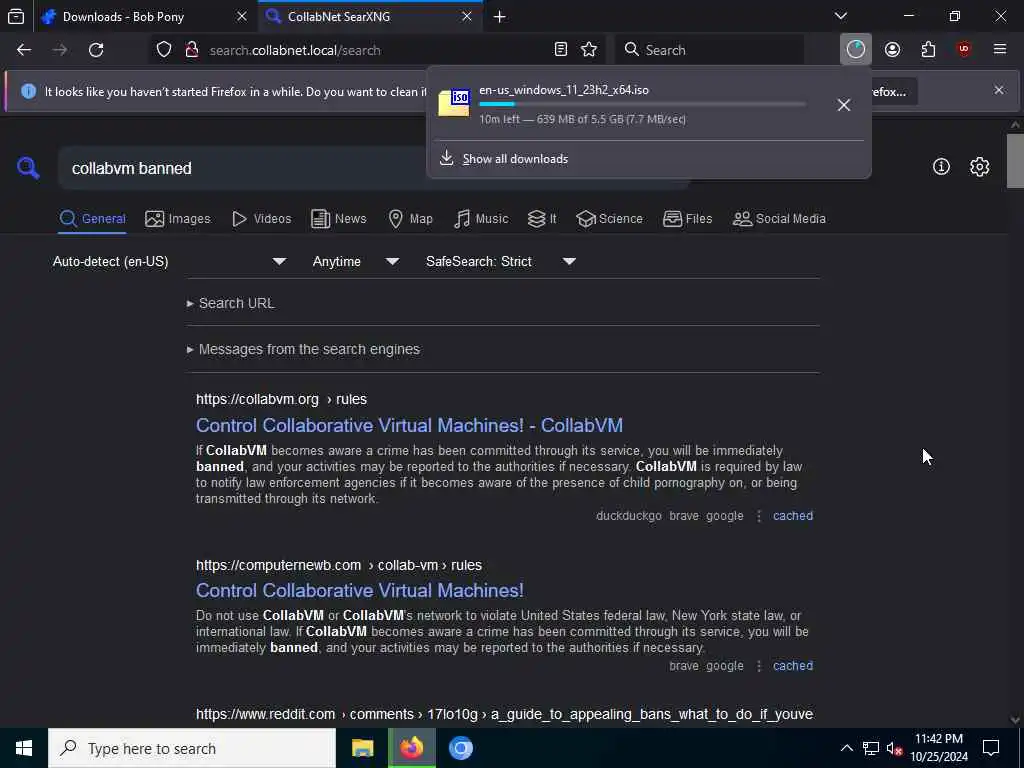The image size is (1024, 768).
Task: Open File Explorer from taskbar
Action: [362, 748]
